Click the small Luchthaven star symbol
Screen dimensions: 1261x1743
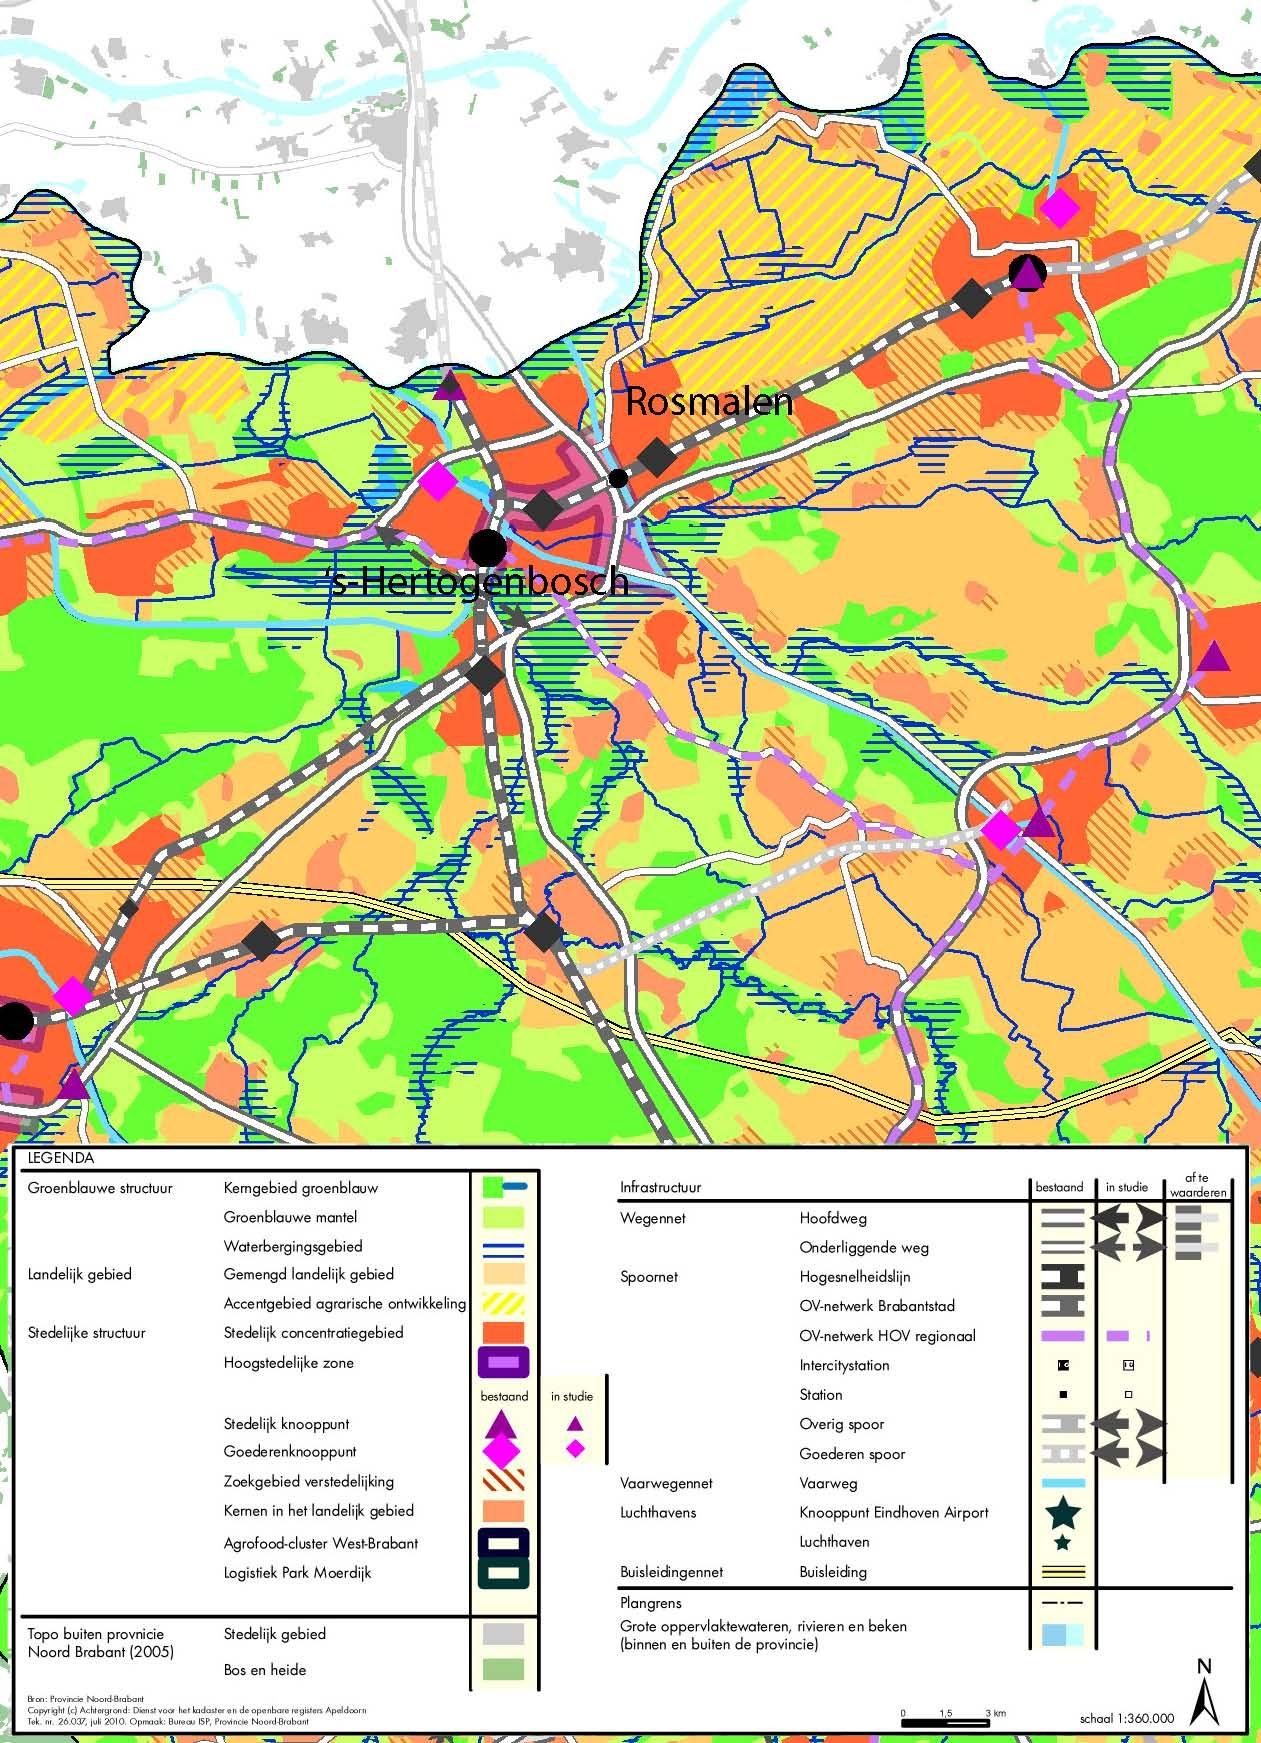[1062, 1543]
